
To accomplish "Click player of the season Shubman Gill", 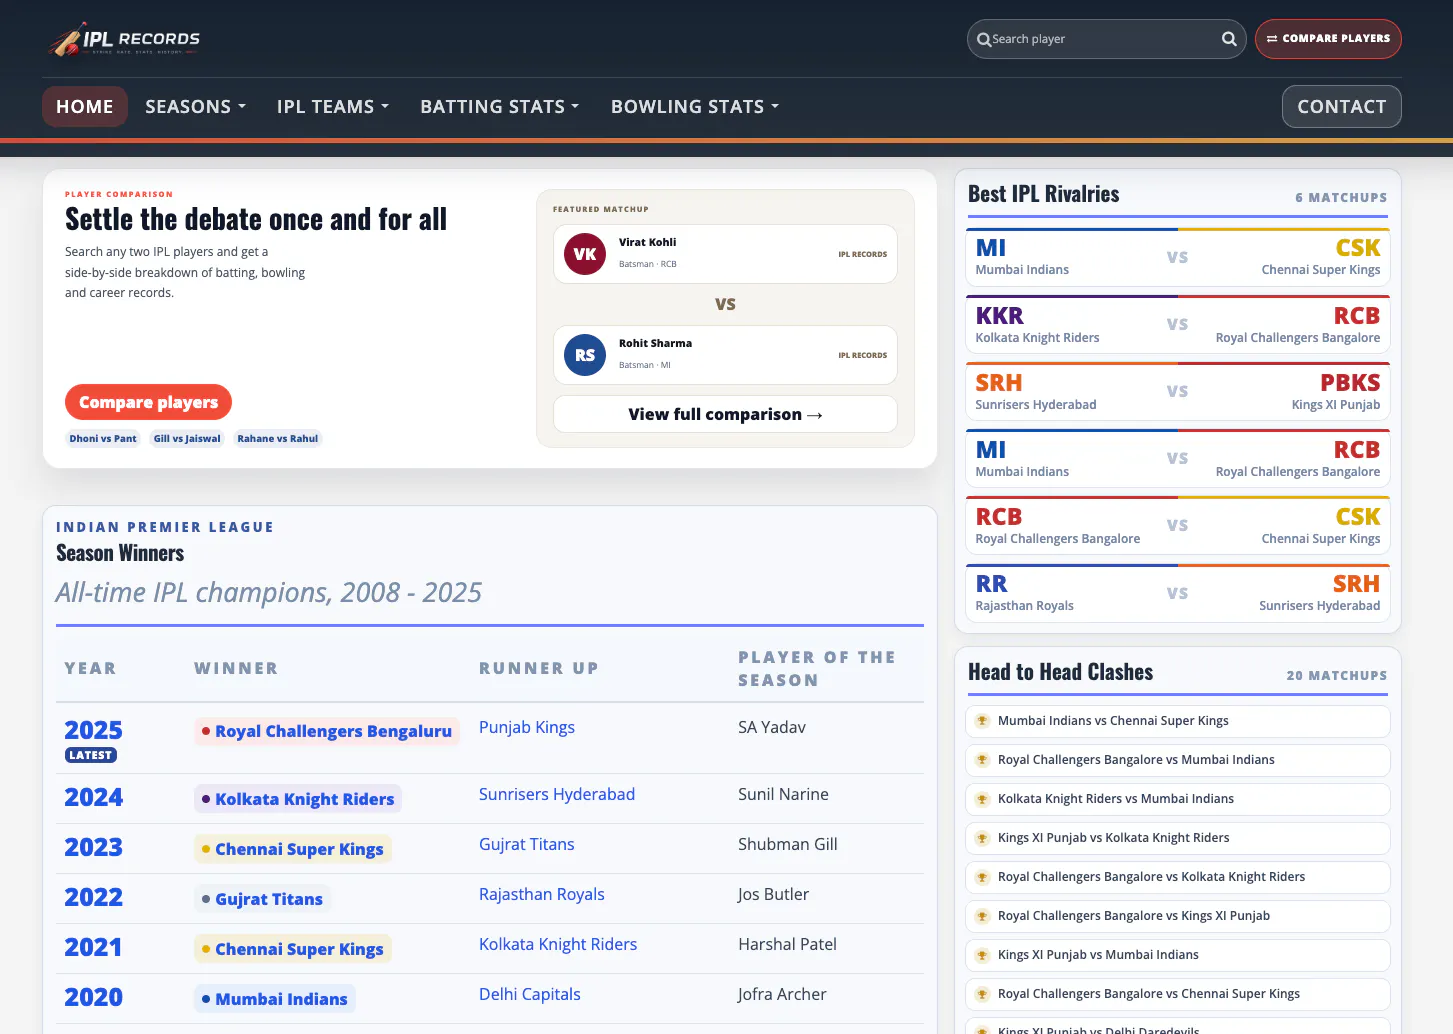I will (788, 844).
